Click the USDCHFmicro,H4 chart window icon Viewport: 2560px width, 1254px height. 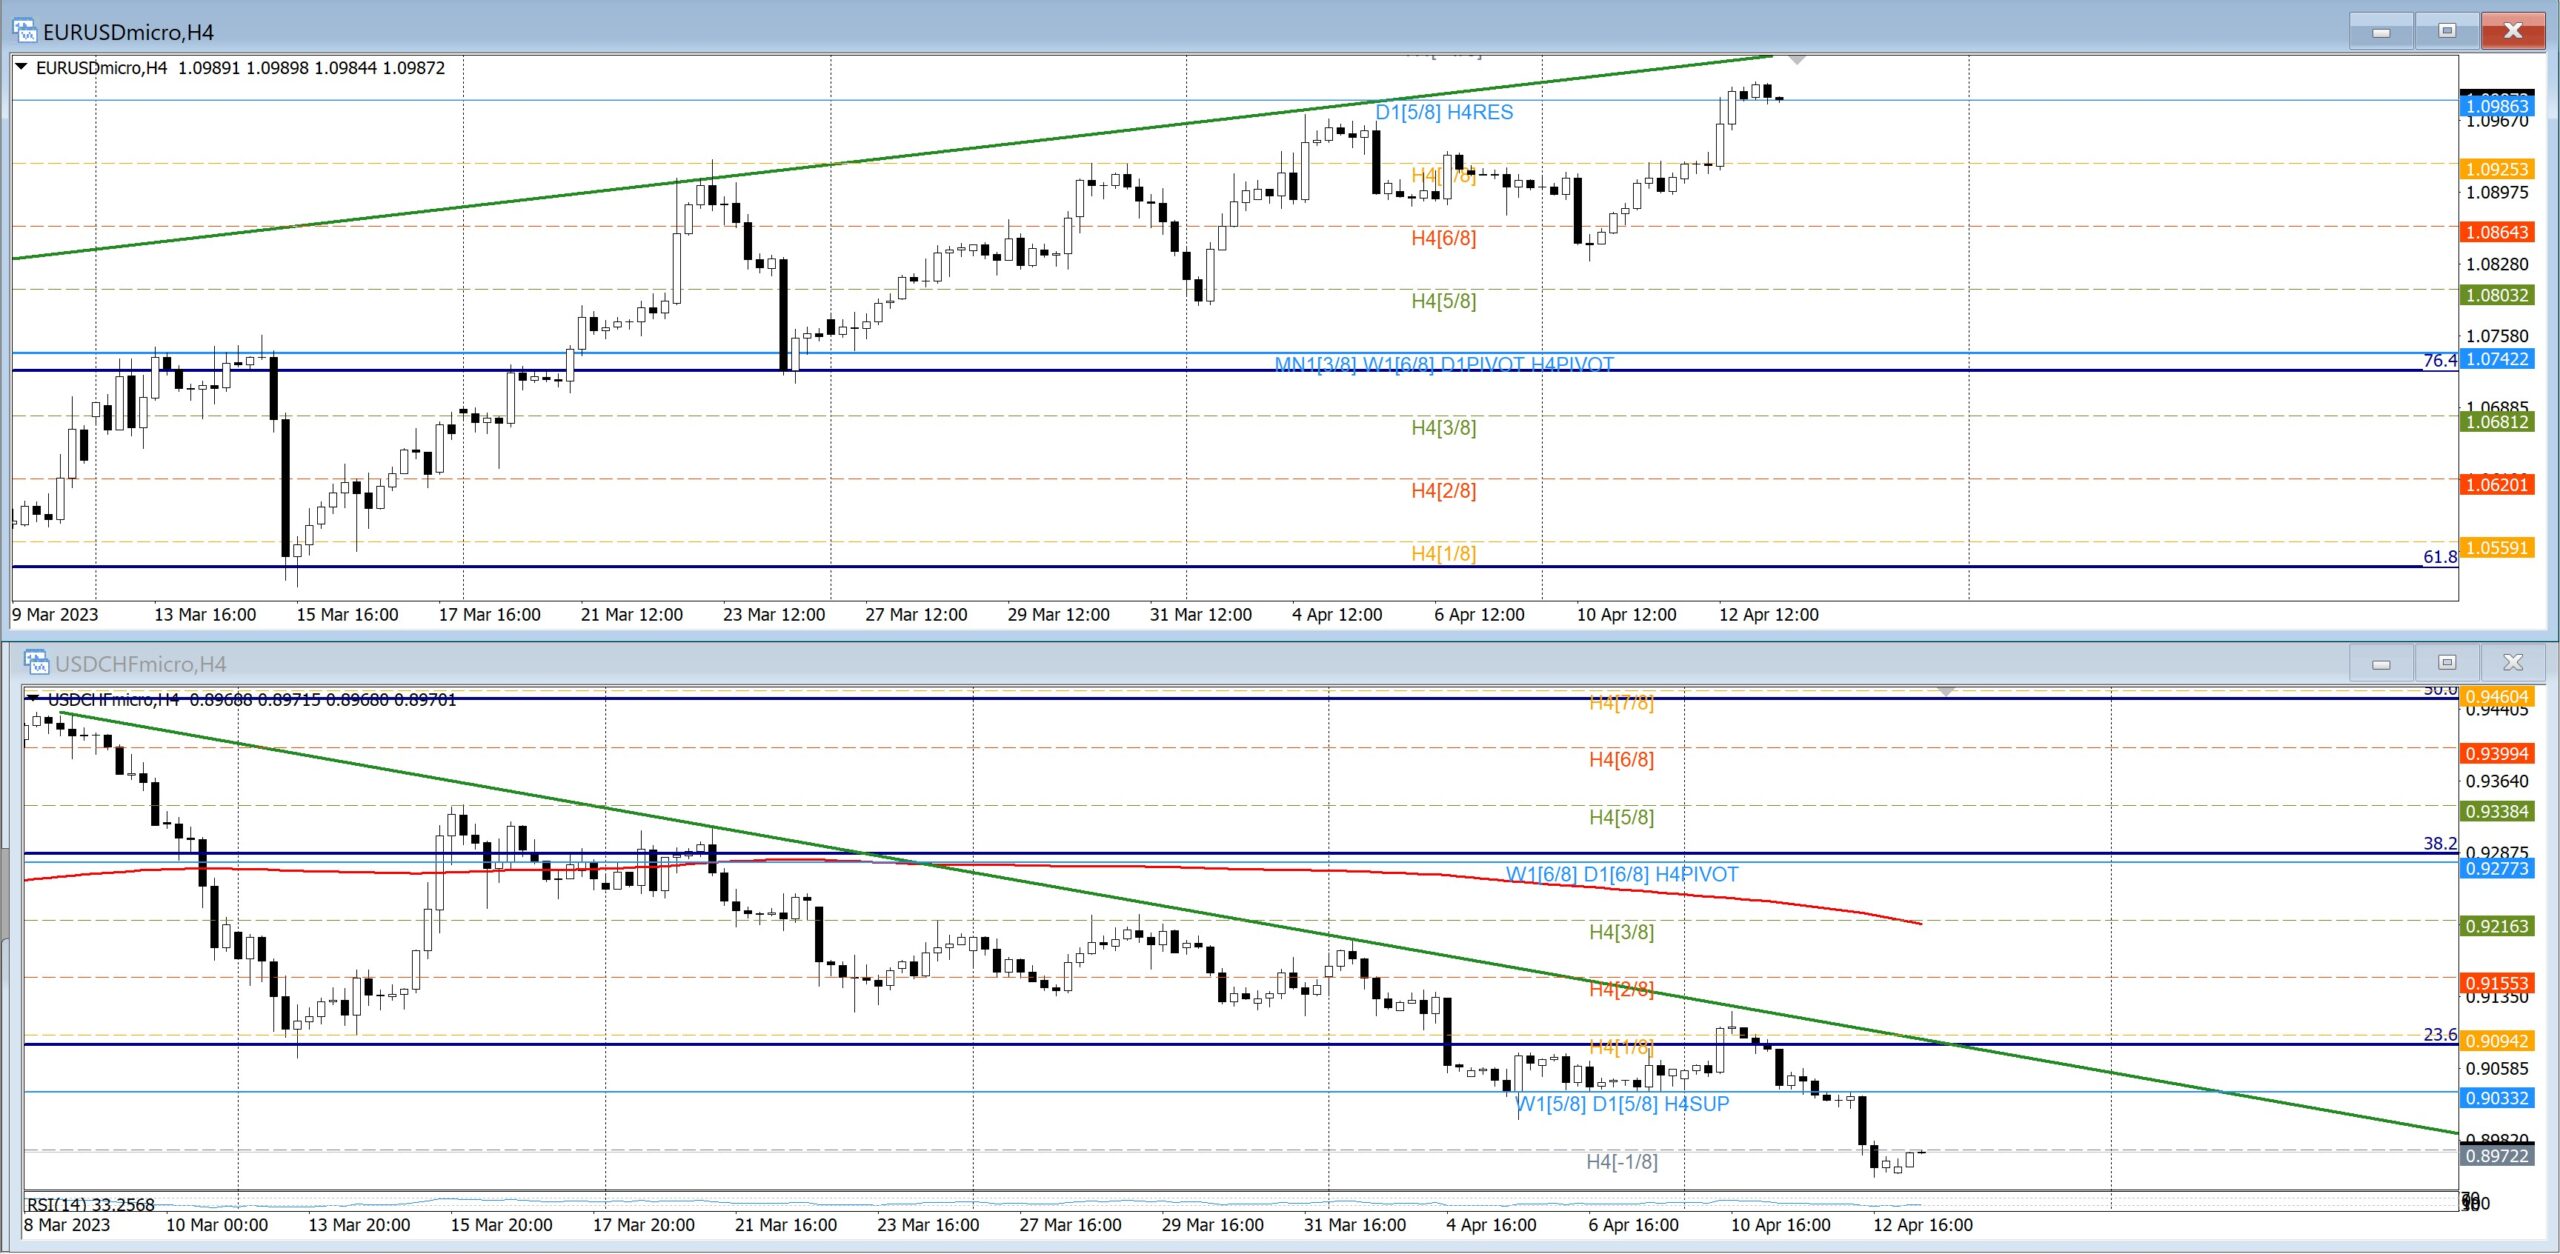click(36, 663)
